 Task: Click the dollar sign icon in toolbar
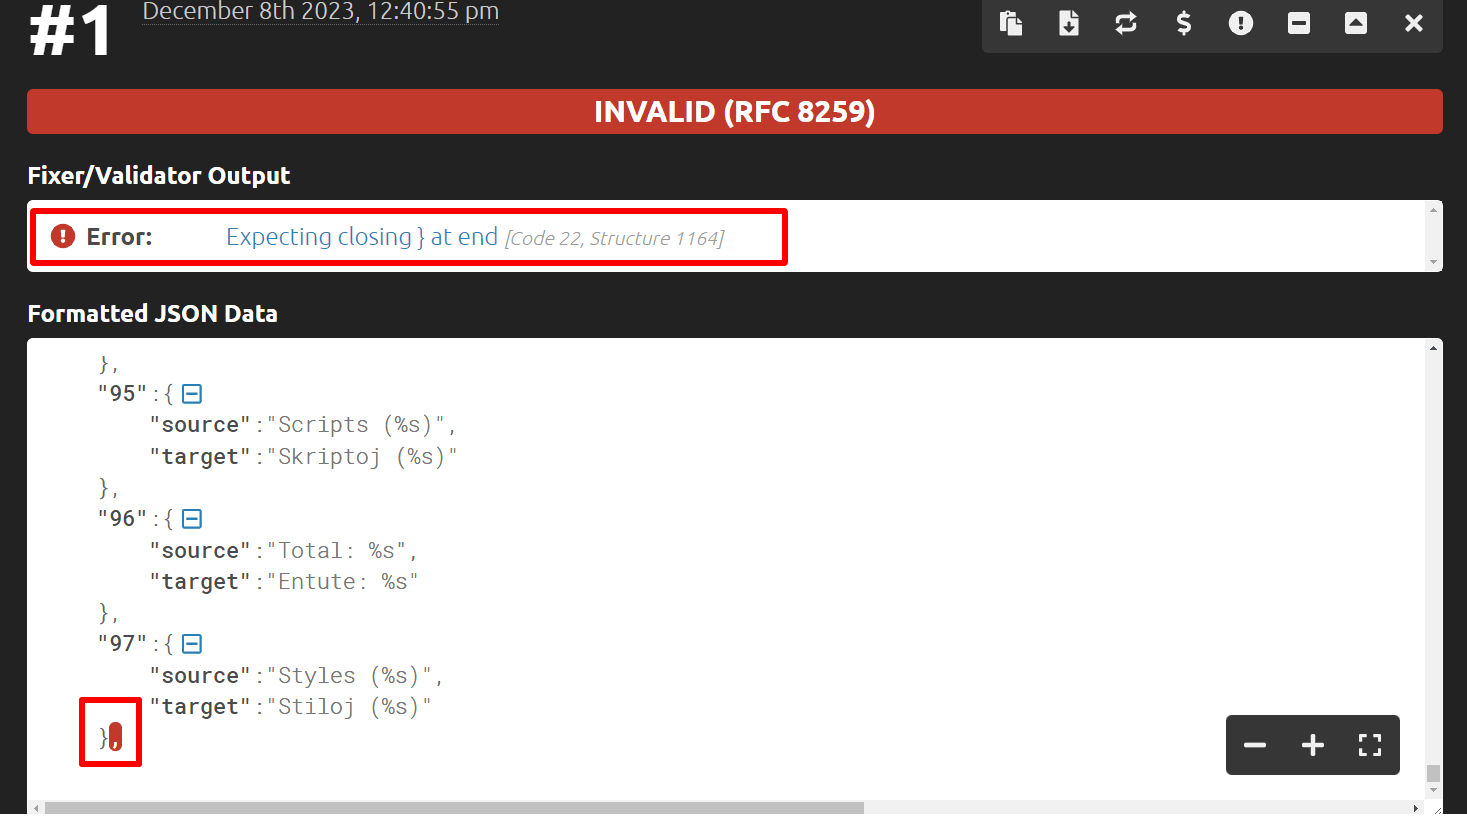[x=1184, y=23]
